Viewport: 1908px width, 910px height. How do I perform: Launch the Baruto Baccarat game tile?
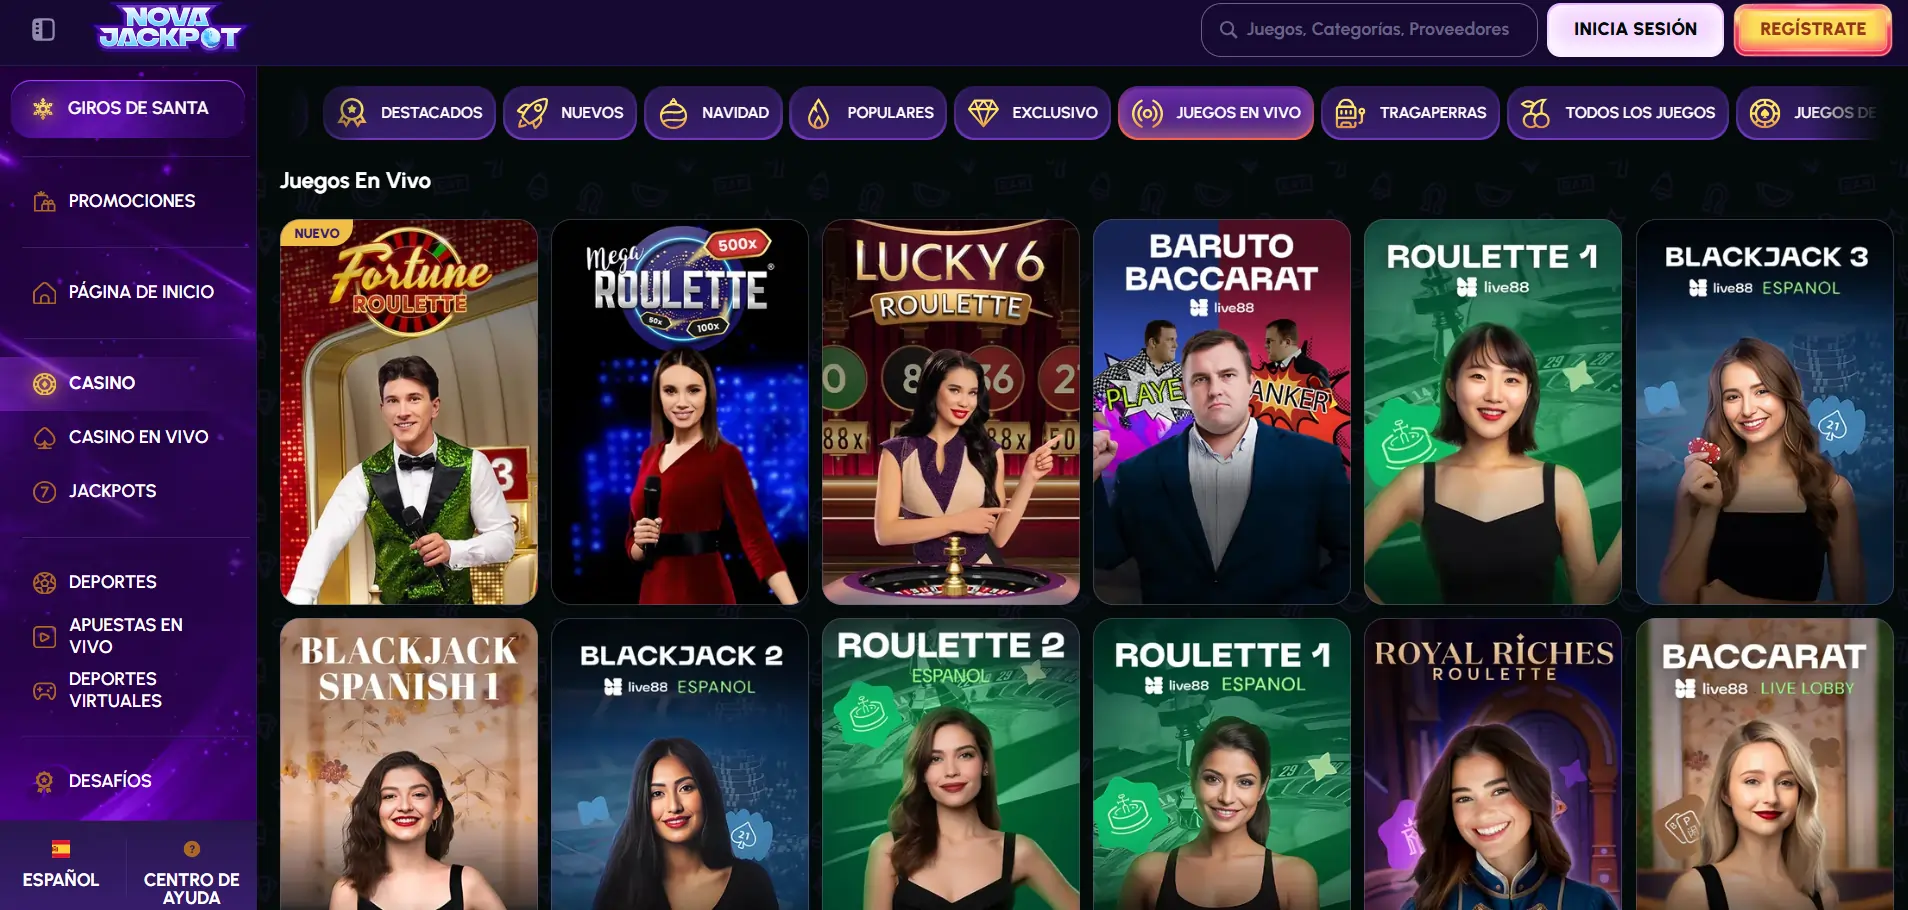coord(1222,412)
